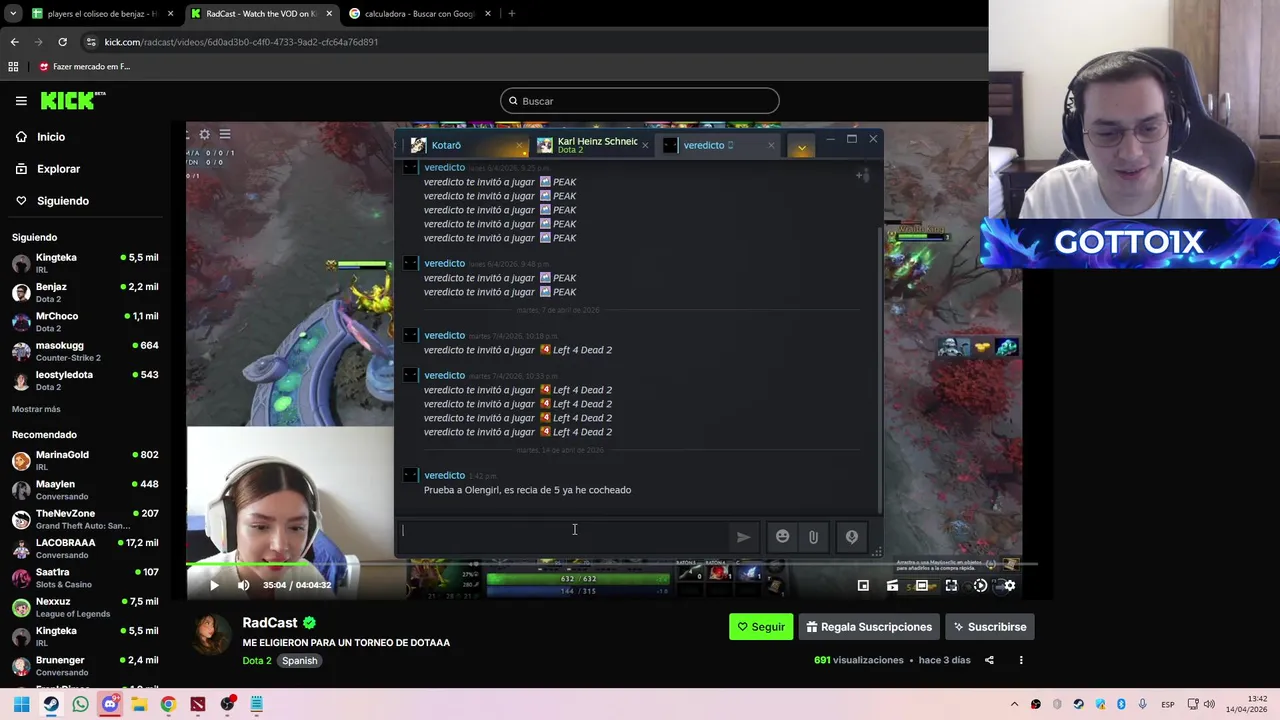
Task: Open Discord from taskbar
Action: (x=110, y=704)
